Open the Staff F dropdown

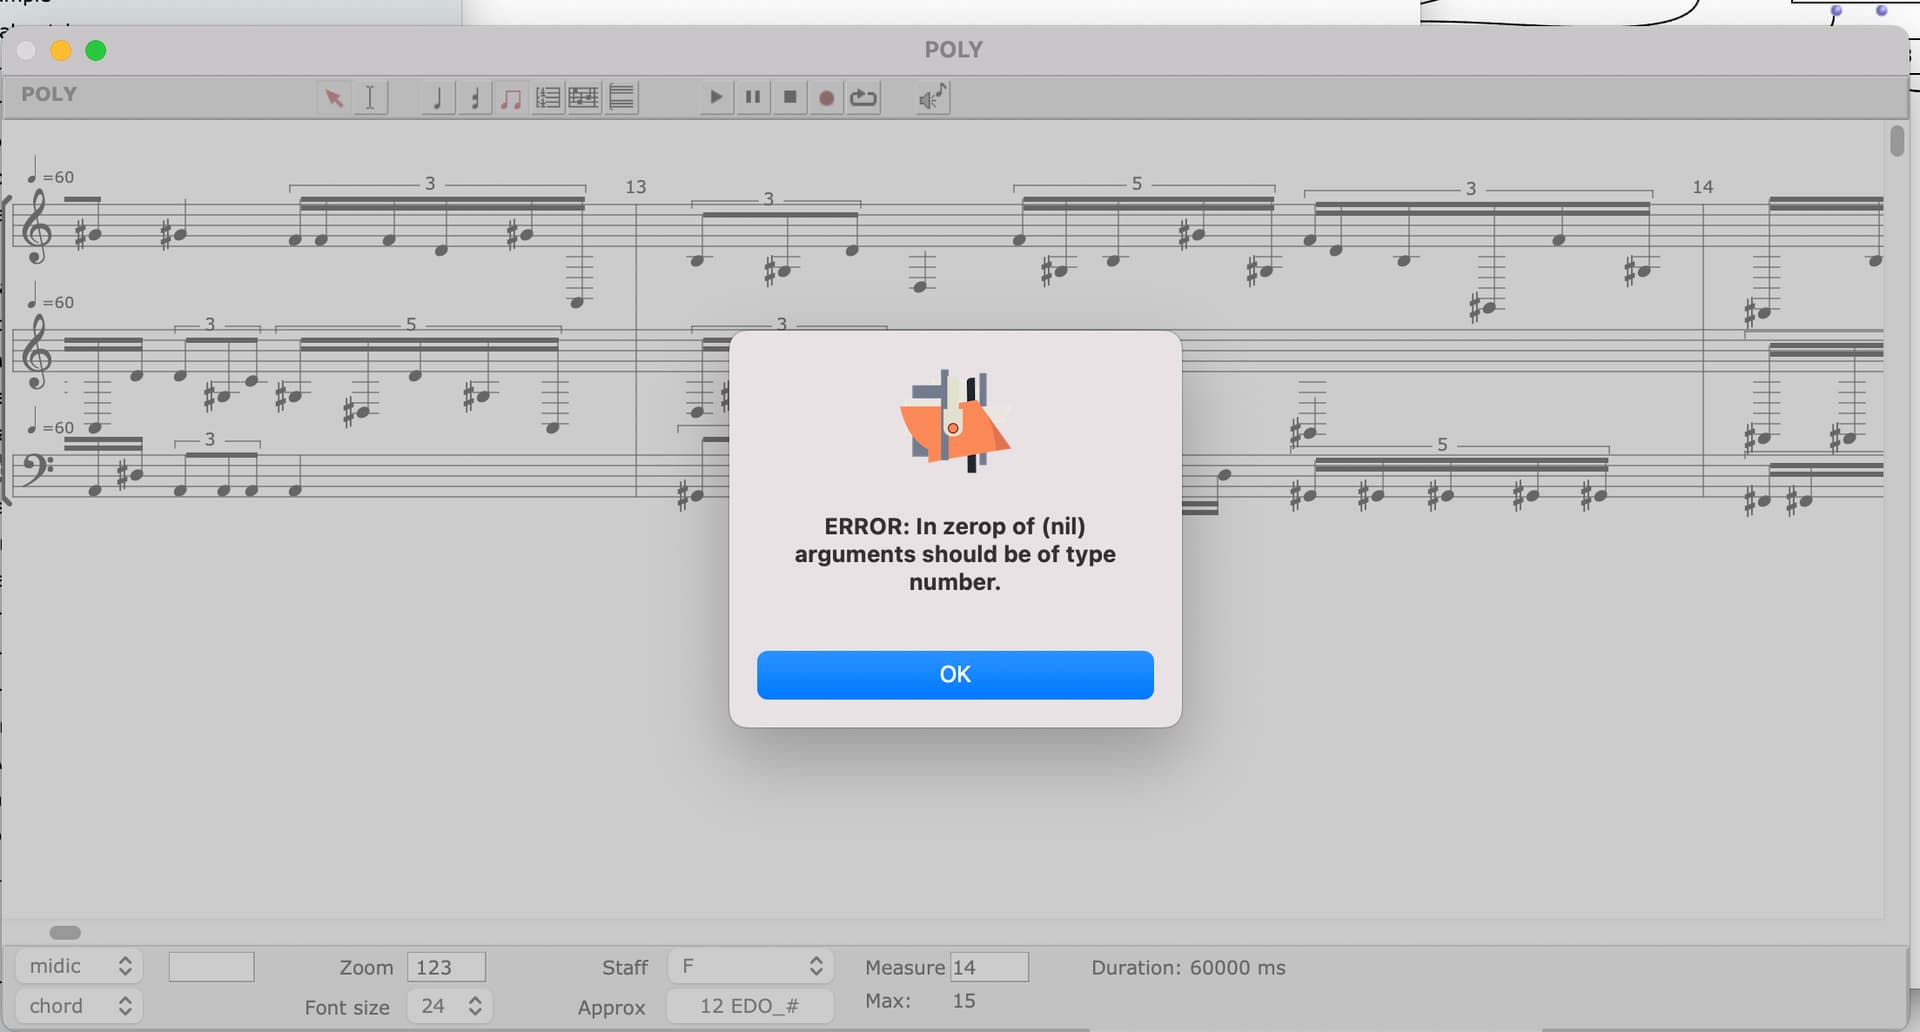pos(751,966)
